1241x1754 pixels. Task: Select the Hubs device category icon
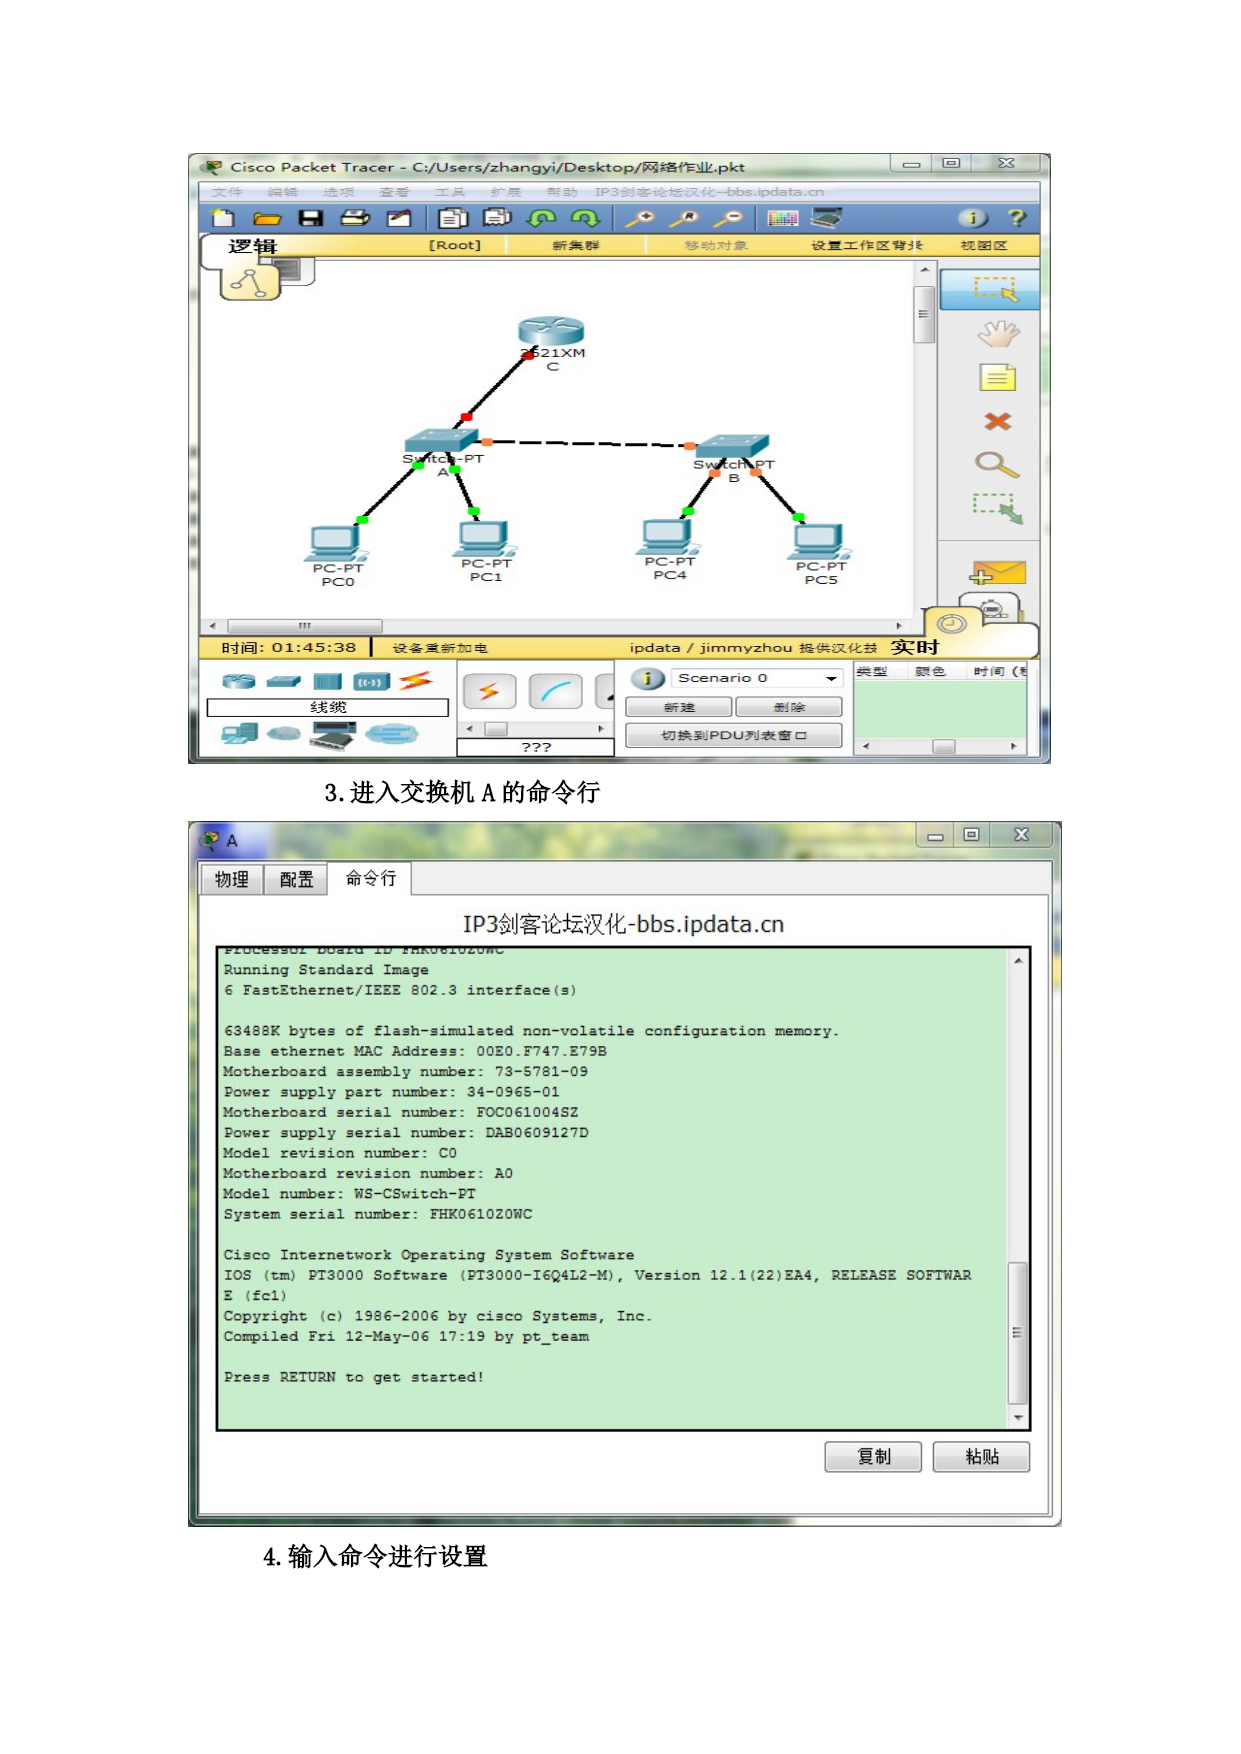point(328,682)
